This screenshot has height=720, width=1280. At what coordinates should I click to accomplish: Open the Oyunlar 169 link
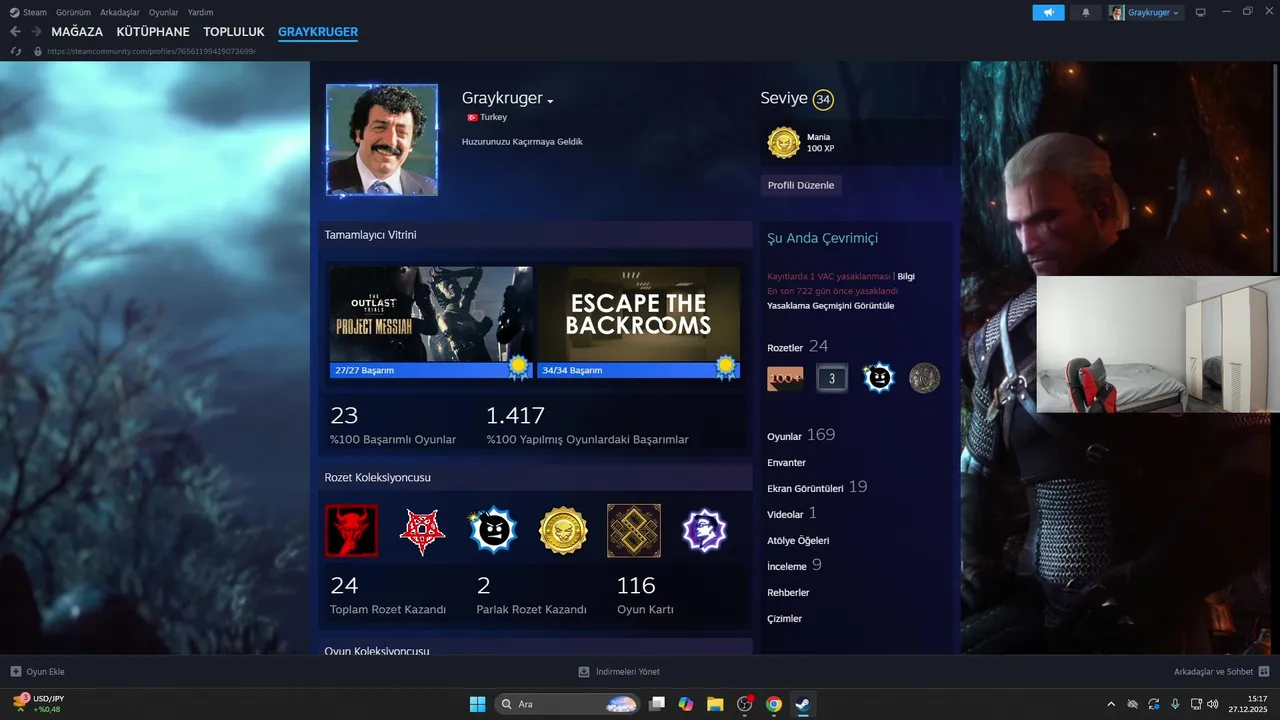[801, 436]
